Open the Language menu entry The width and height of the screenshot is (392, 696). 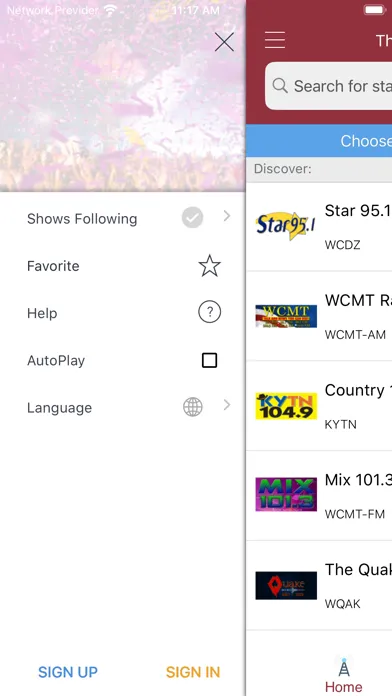(x=123, y=407)
